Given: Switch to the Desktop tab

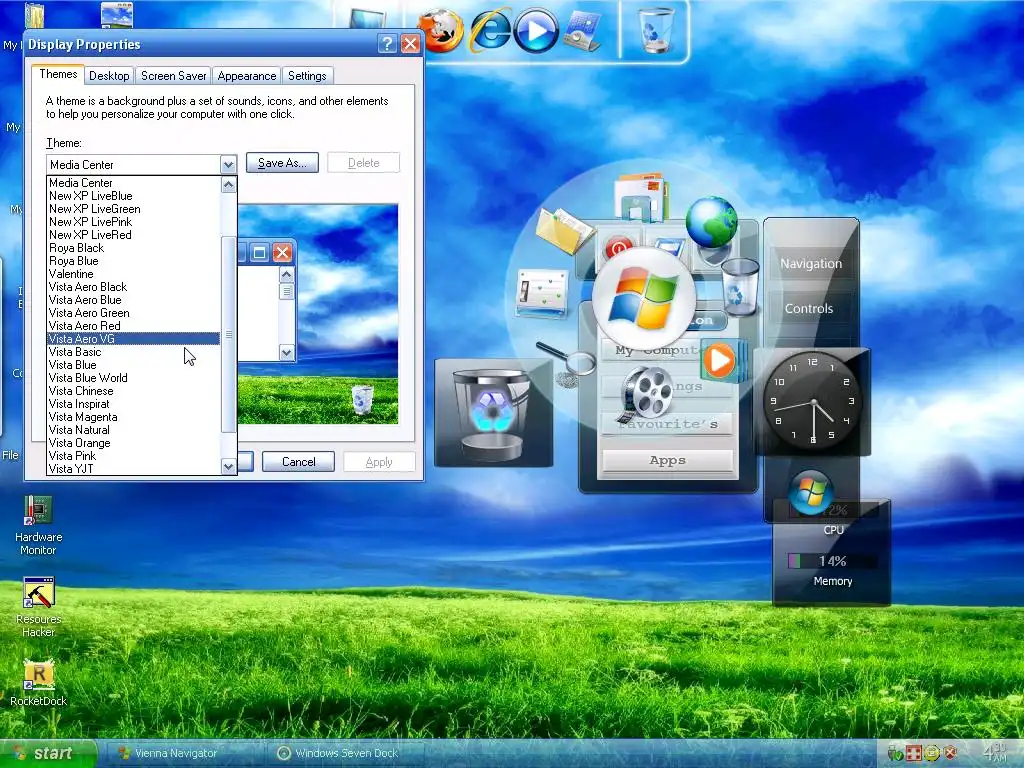Looking at the screenshot, I should pos(109,76).
